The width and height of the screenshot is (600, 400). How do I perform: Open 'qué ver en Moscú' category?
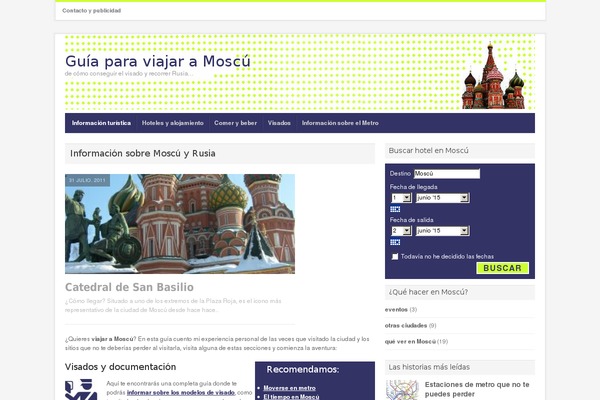point(410,341)
